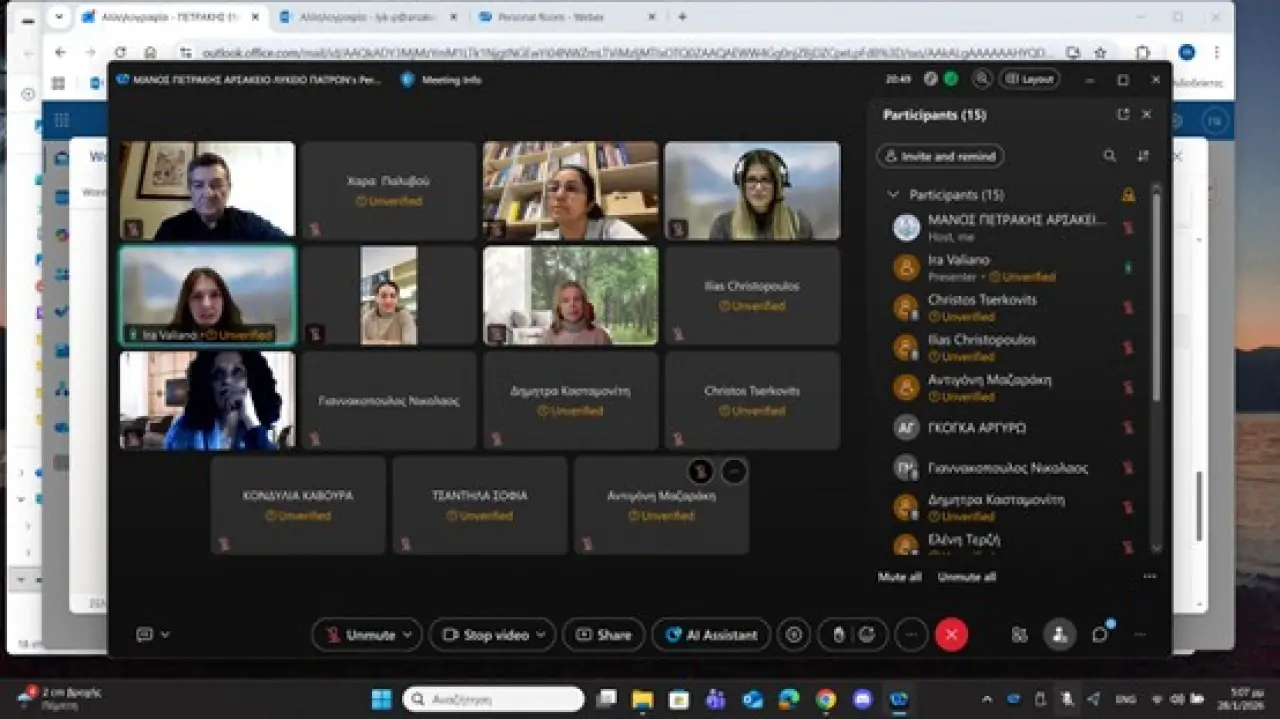Open the AI Assistant
The width and height of the screenshot is (1280, 719).
(711, 635)
